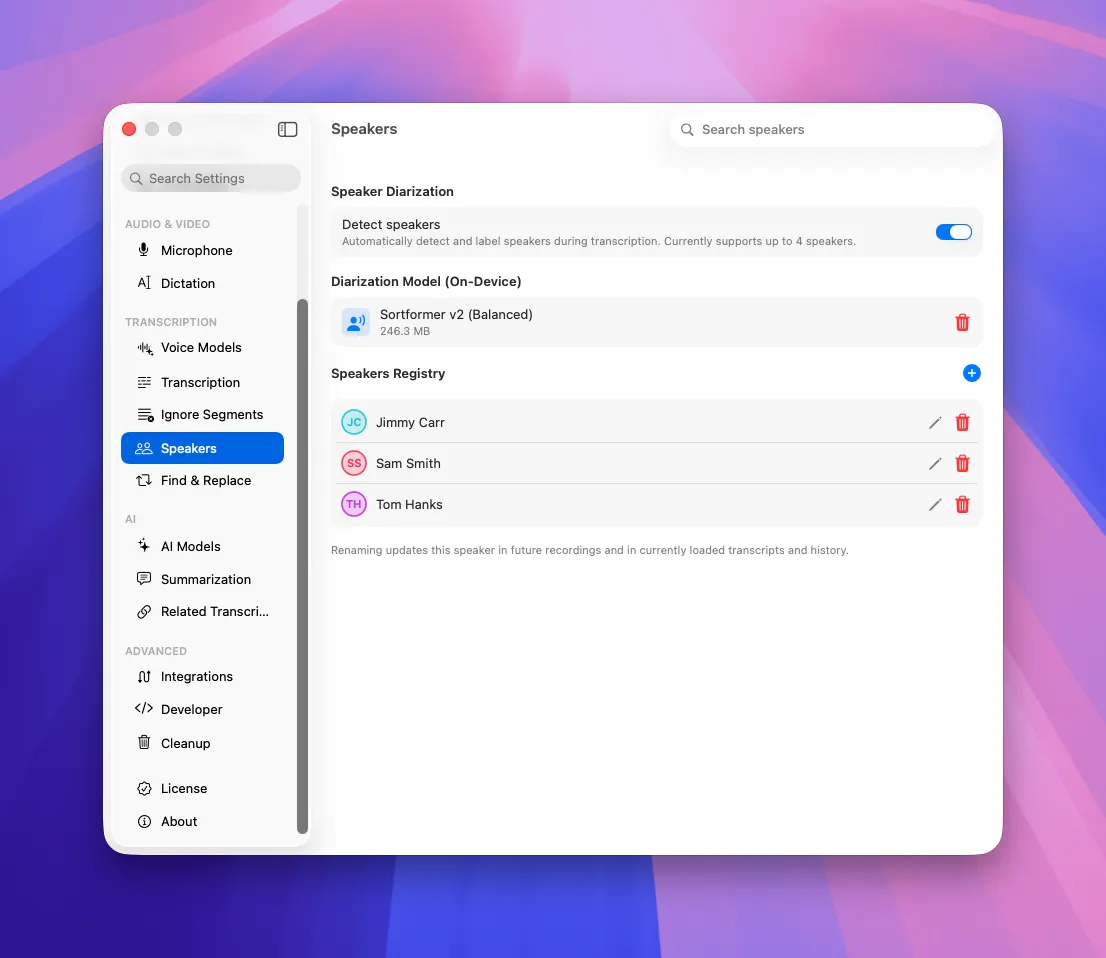This screenshot has height=958, width=1106.
Task: Click the Search speakers field
Action: [831, 130]
